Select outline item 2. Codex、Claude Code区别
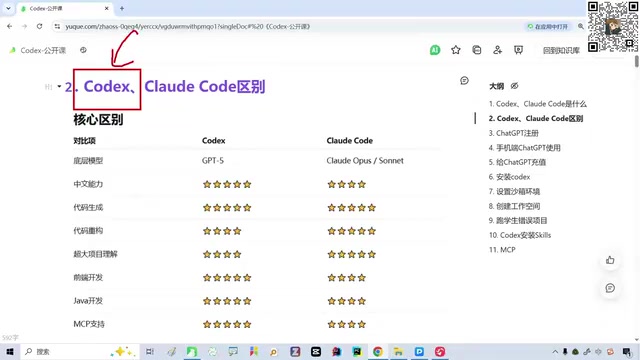The height and width of the screenshot is (360, 640). (x=536, y=118)
